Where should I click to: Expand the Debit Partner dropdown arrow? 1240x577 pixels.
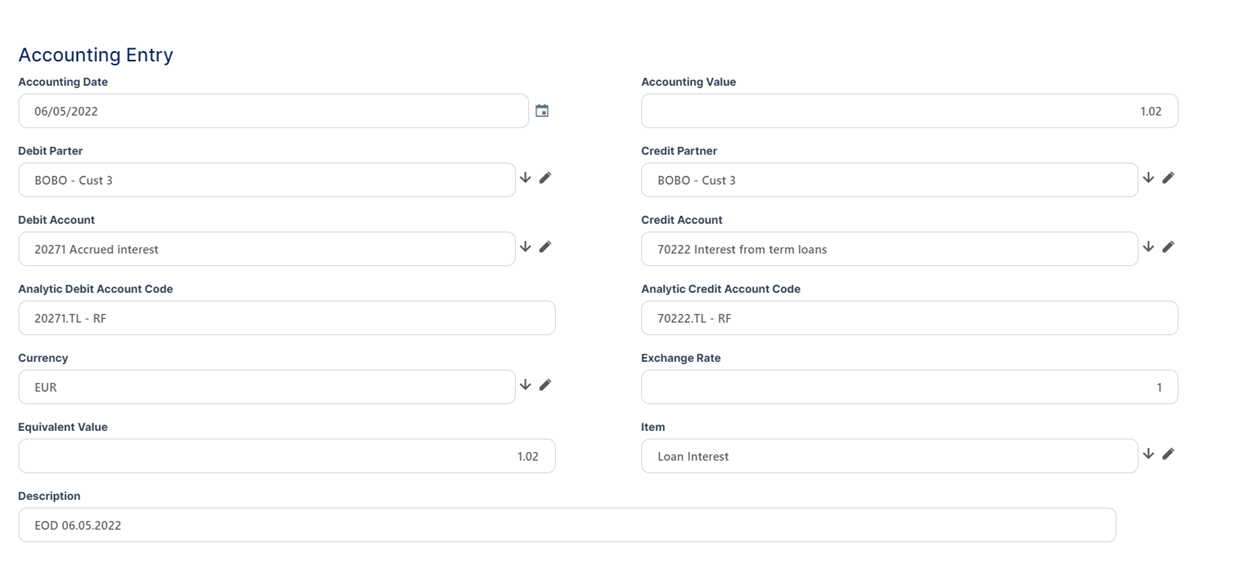(525, 178)
